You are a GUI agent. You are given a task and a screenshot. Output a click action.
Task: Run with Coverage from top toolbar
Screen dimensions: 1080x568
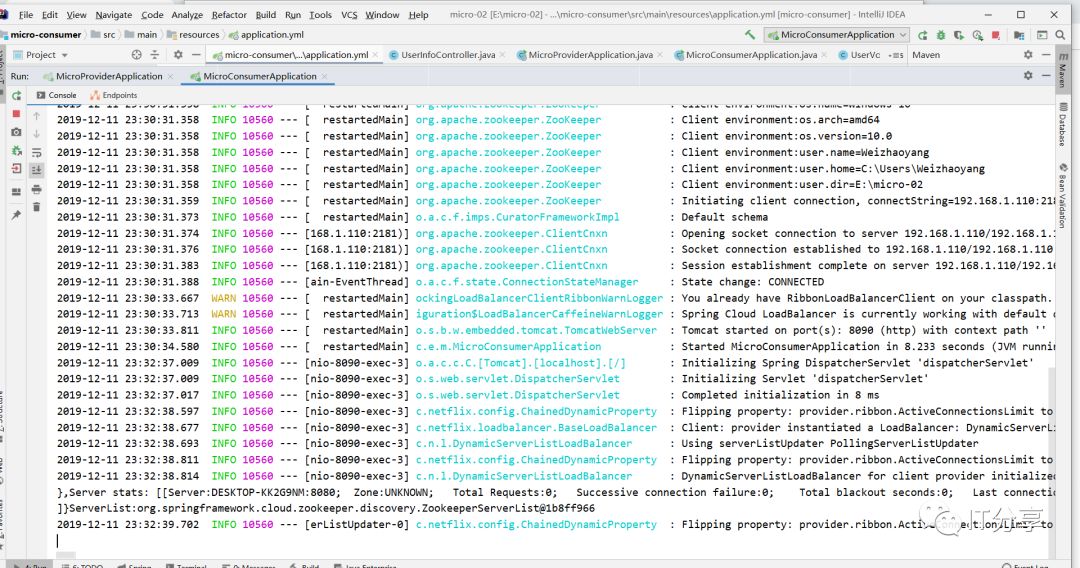[x=959, y=34]
